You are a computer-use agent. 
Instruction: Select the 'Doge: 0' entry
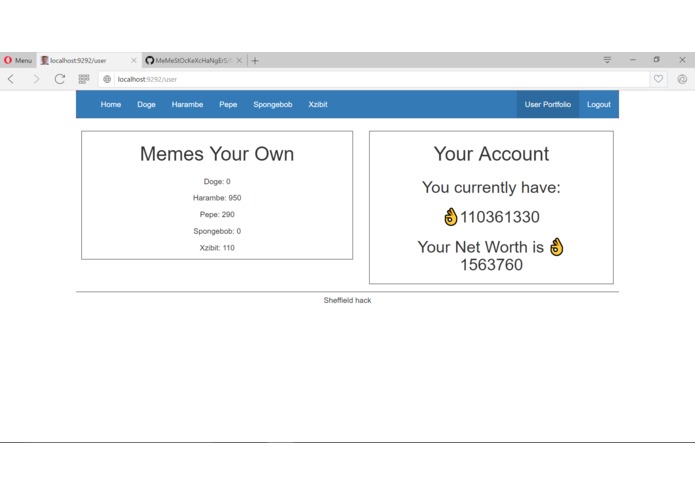pyautogui.click(x=217, y=182)
